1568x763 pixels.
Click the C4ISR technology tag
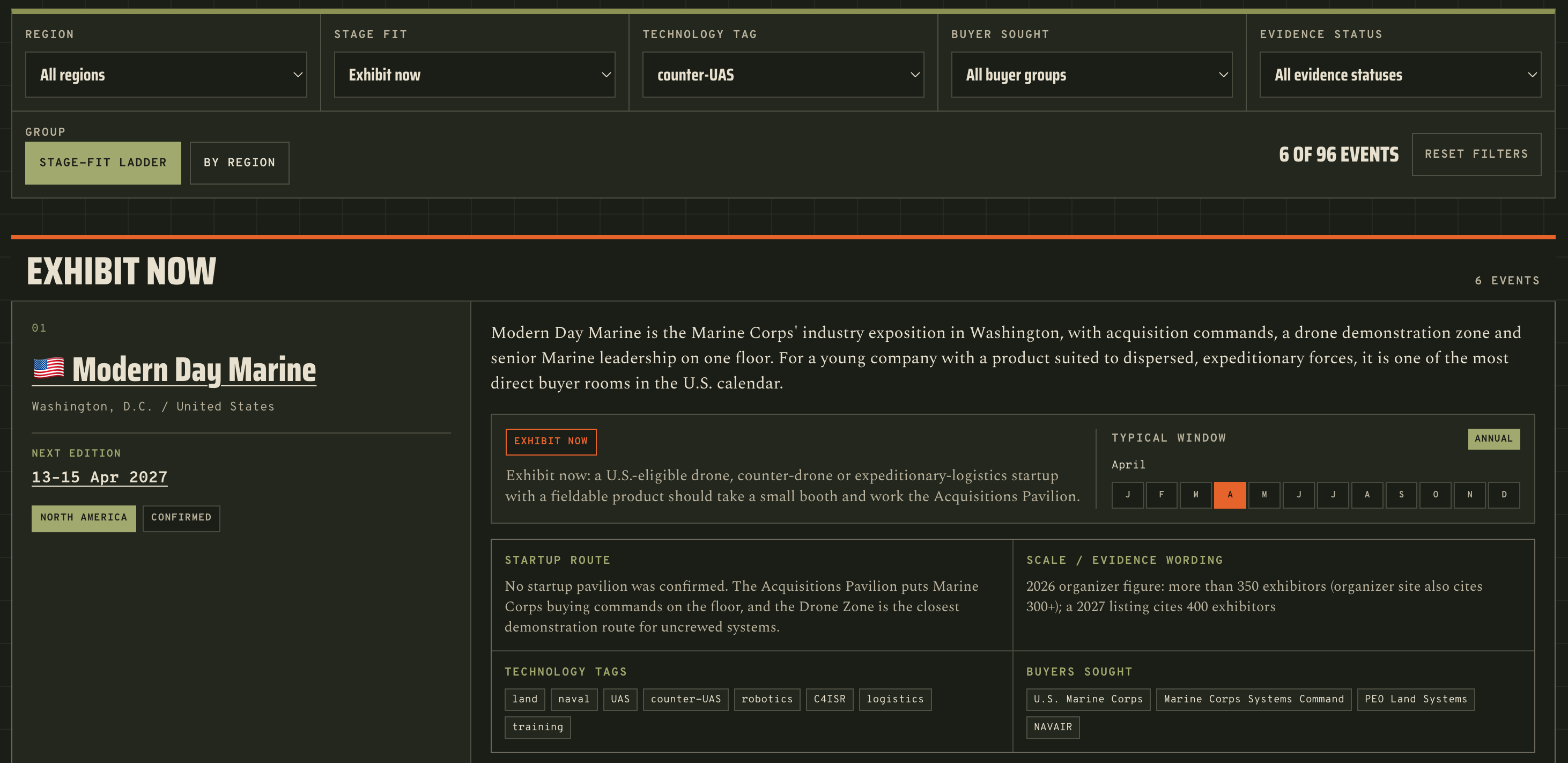coord(830,699)
